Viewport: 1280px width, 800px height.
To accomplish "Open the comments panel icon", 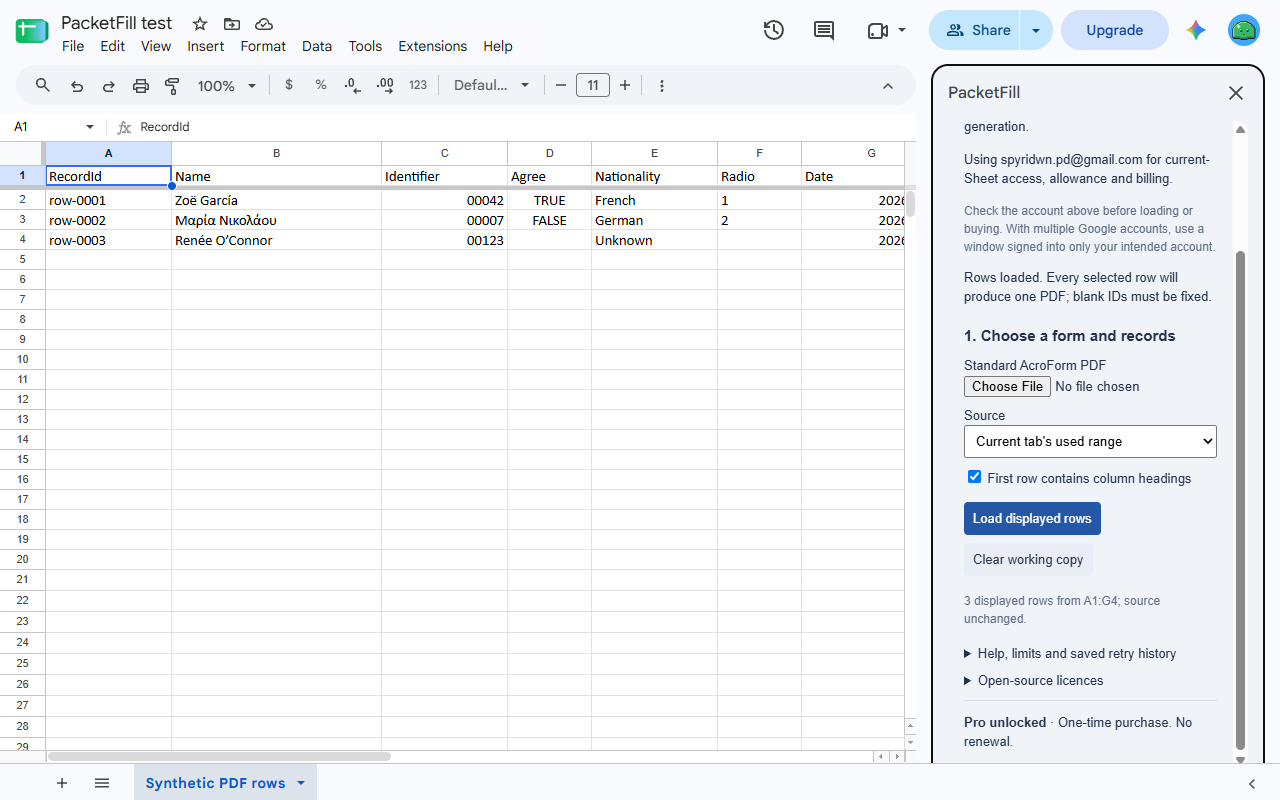I will point(824,30).
